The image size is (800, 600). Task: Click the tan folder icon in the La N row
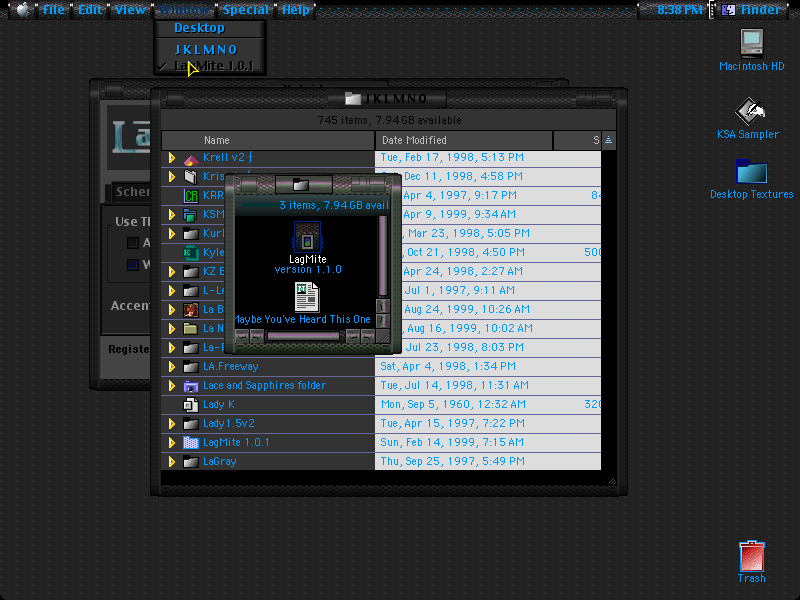click(x=191, y=329)
